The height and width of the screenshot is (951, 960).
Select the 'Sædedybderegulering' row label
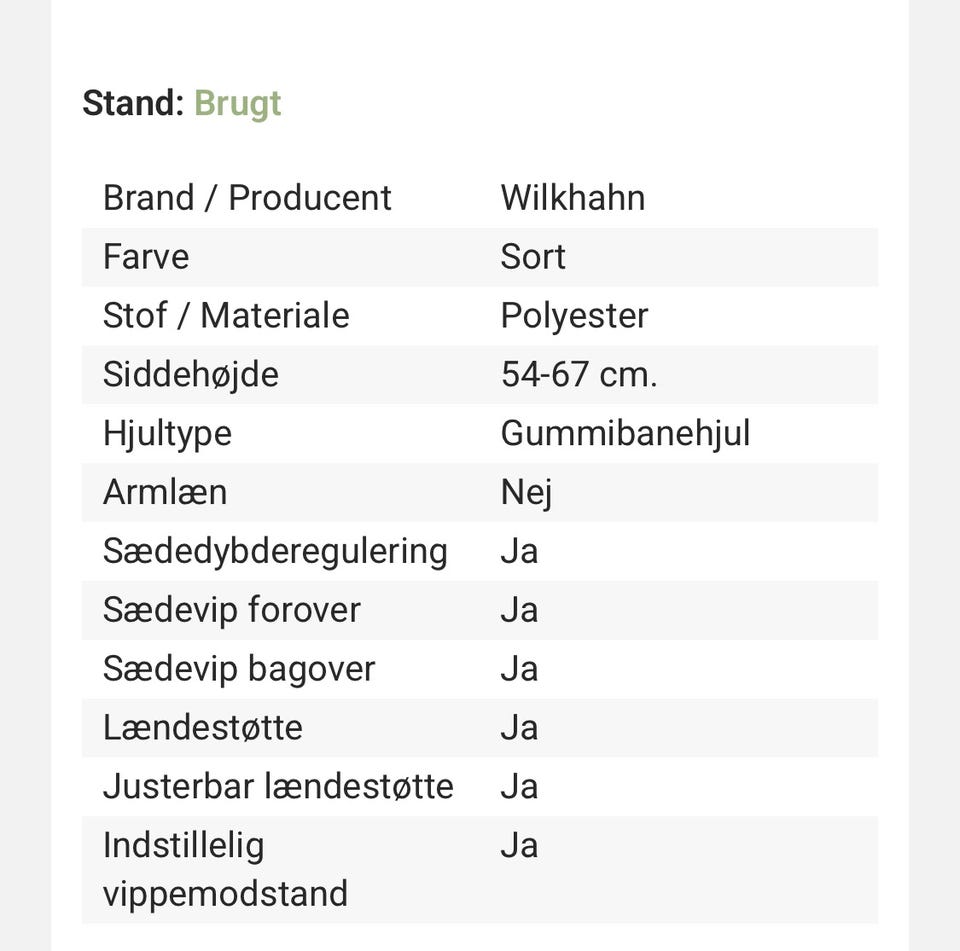click(x=275, y=551)
